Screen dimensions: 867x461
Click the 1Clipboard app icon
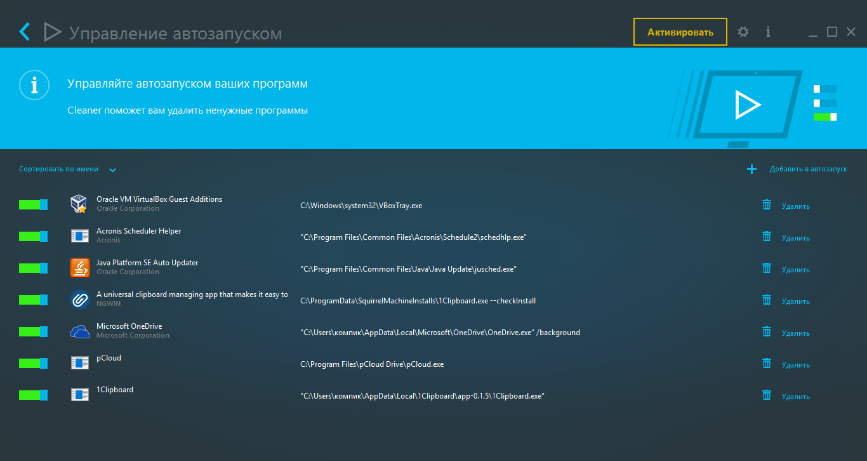coord(80,395)
